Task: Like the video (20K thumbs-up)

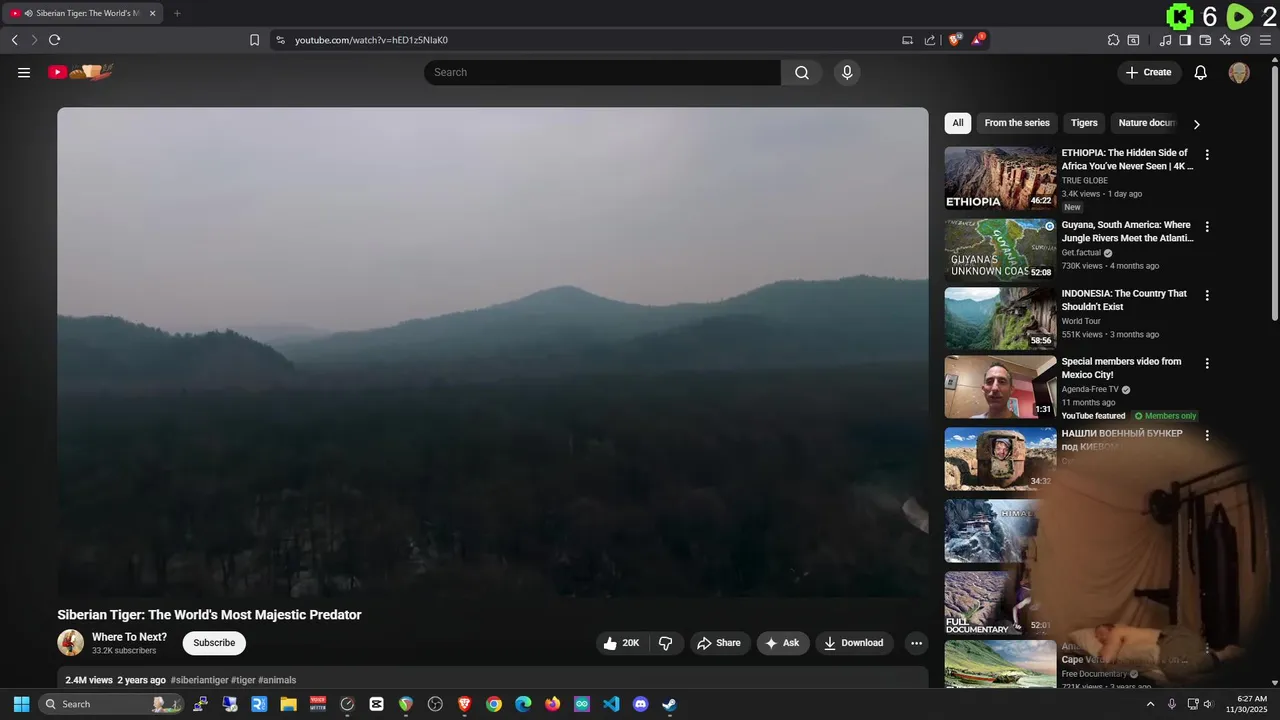Action: tap(622, 643)
